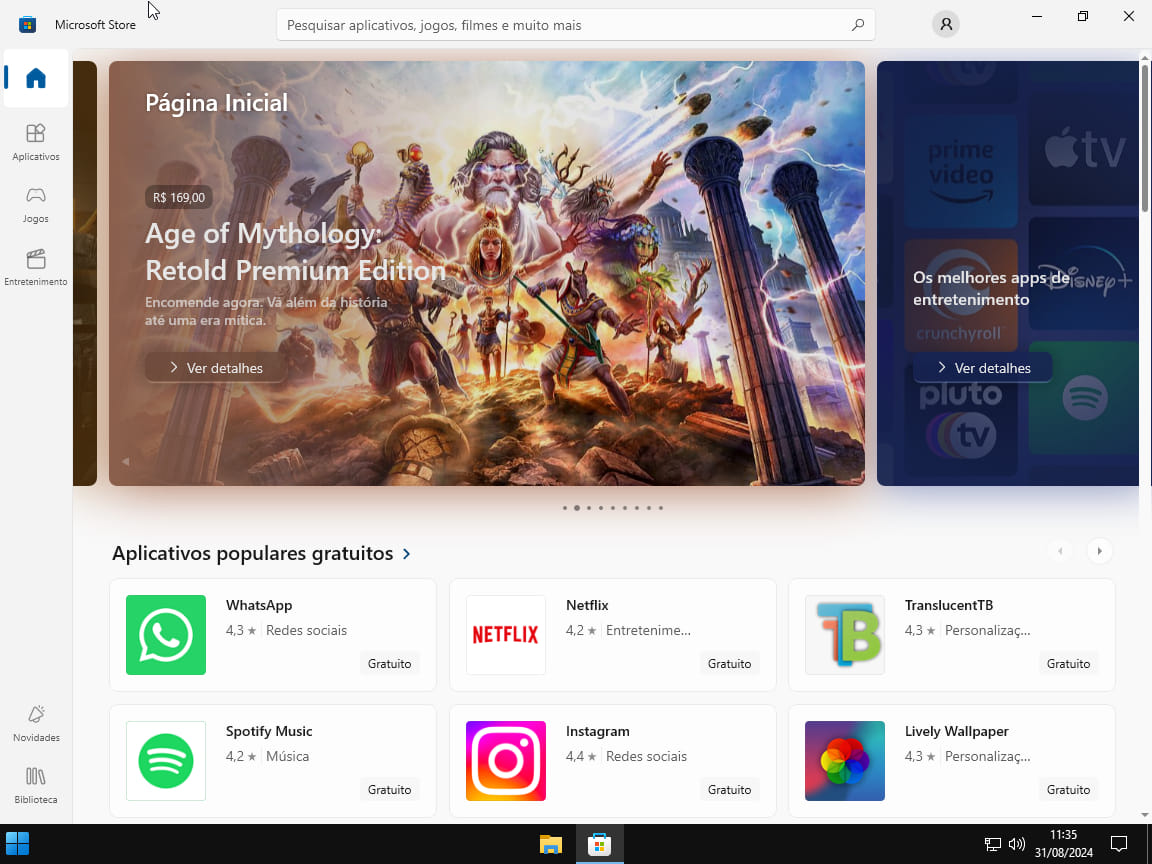The width and height of the screenshot is (1152, 864).
Task: Open the Netflix app icon
Action: (505, 635)
